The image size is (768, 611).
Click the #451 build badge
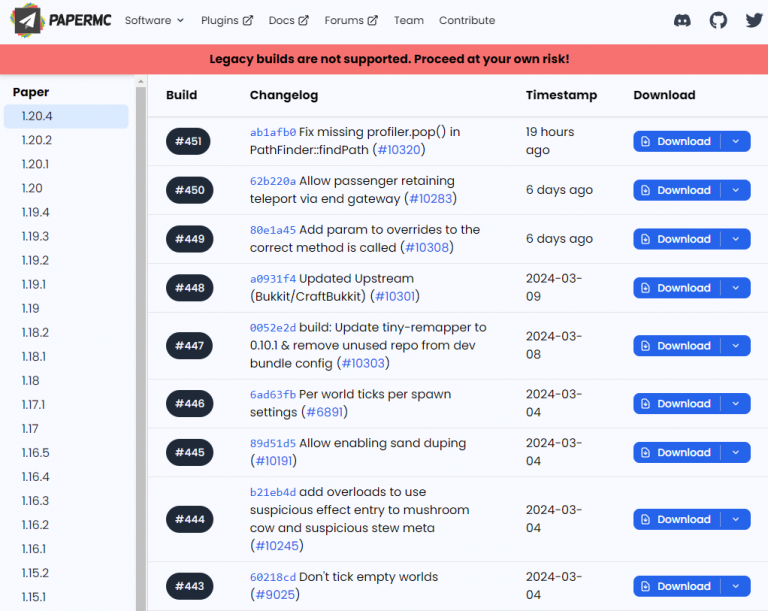[188, 141]
